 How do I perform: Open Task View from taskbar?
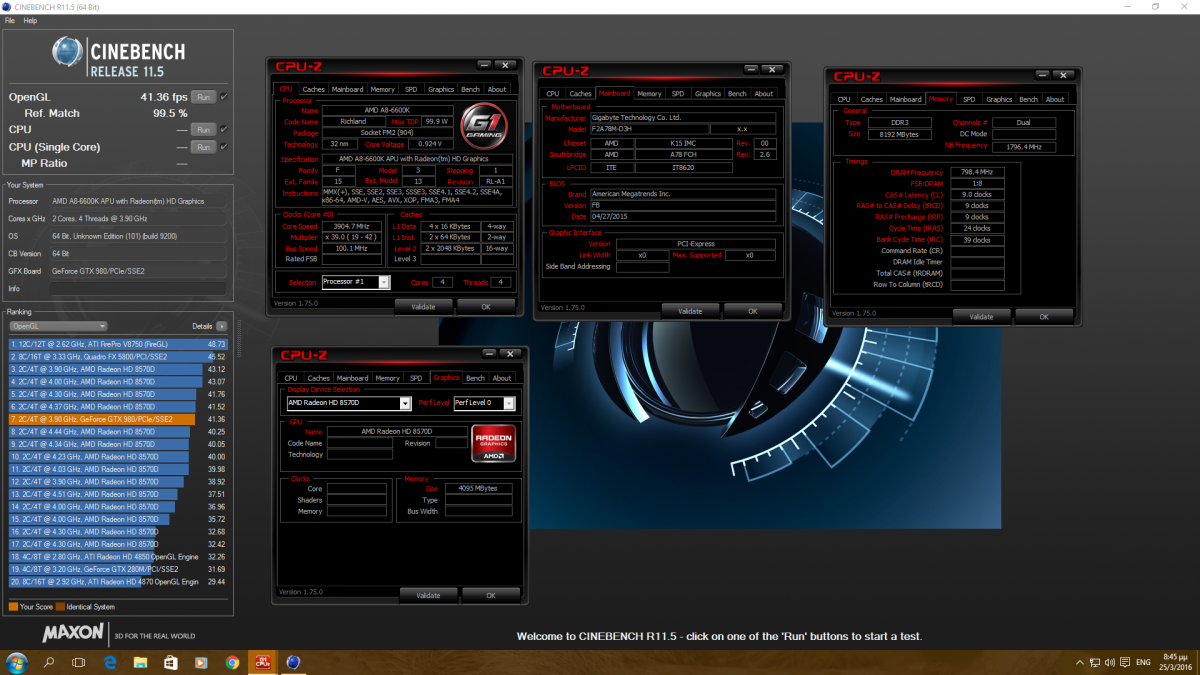79,662
